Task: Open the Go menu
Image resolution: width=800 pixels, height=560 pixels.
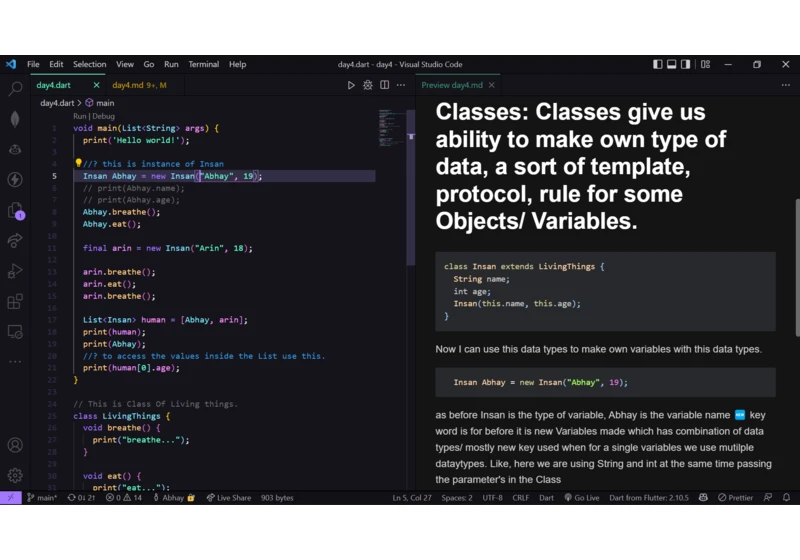Action: (148, 64)
